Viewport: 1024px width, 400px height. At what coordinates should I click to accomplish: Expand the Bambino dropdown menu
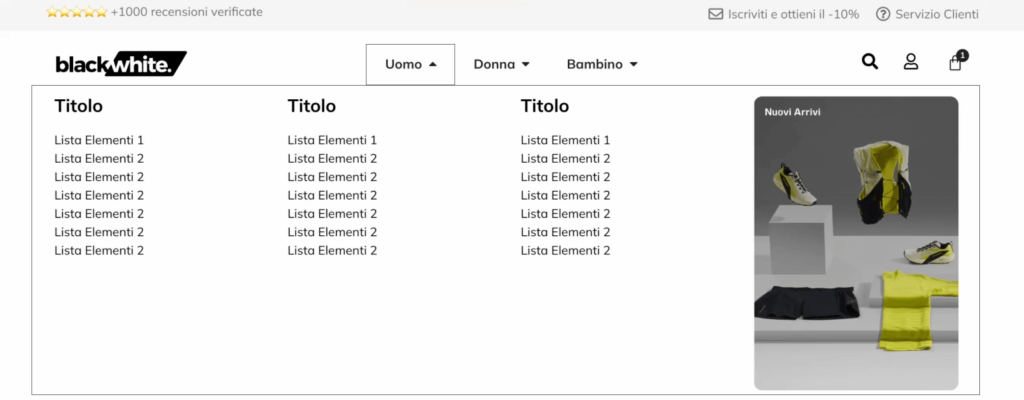coord(602,64)
